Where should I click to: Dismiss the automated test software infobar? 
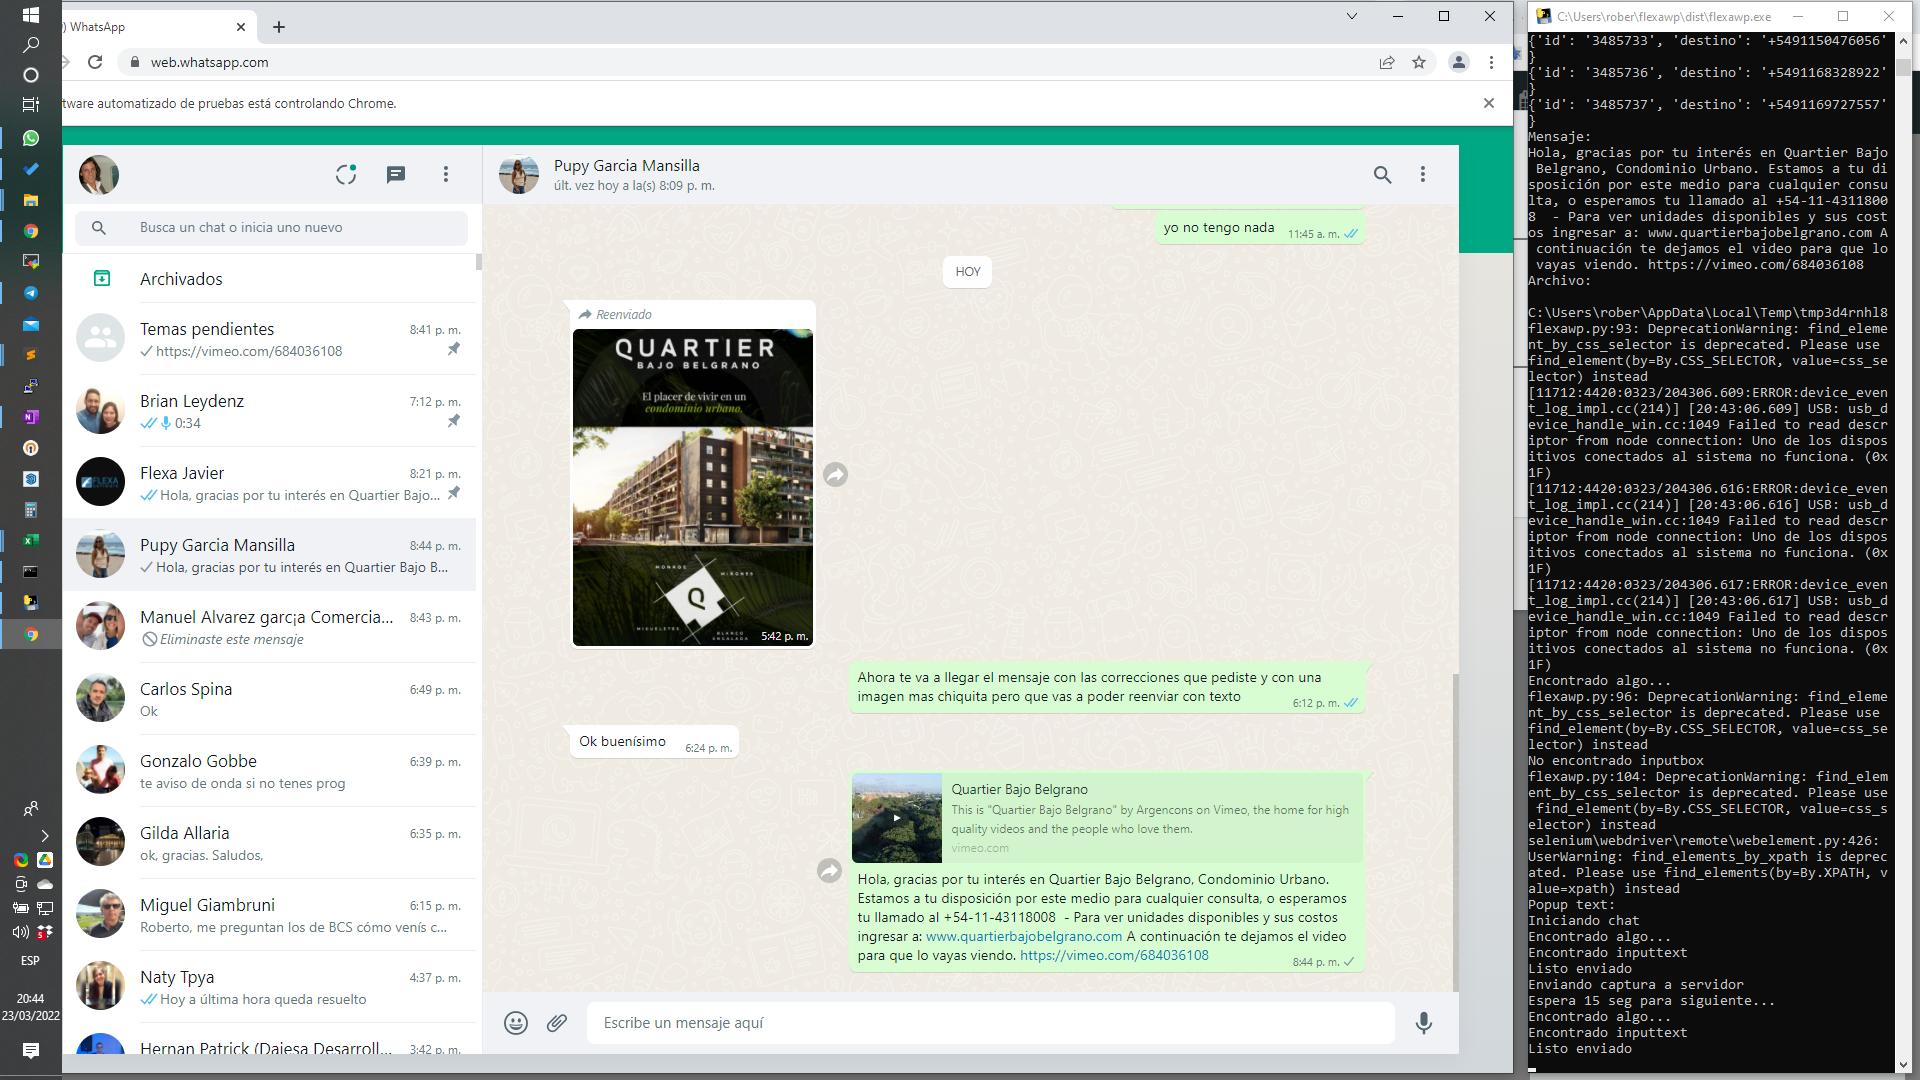1489,103
